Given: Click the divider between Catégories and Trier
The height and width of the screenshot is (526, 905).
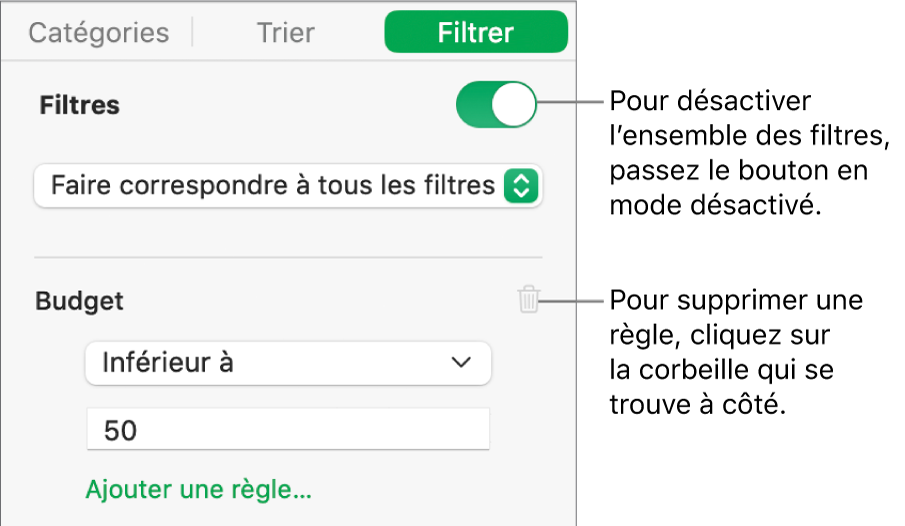Looking at the screenshot, I should [x=192, y=33].
